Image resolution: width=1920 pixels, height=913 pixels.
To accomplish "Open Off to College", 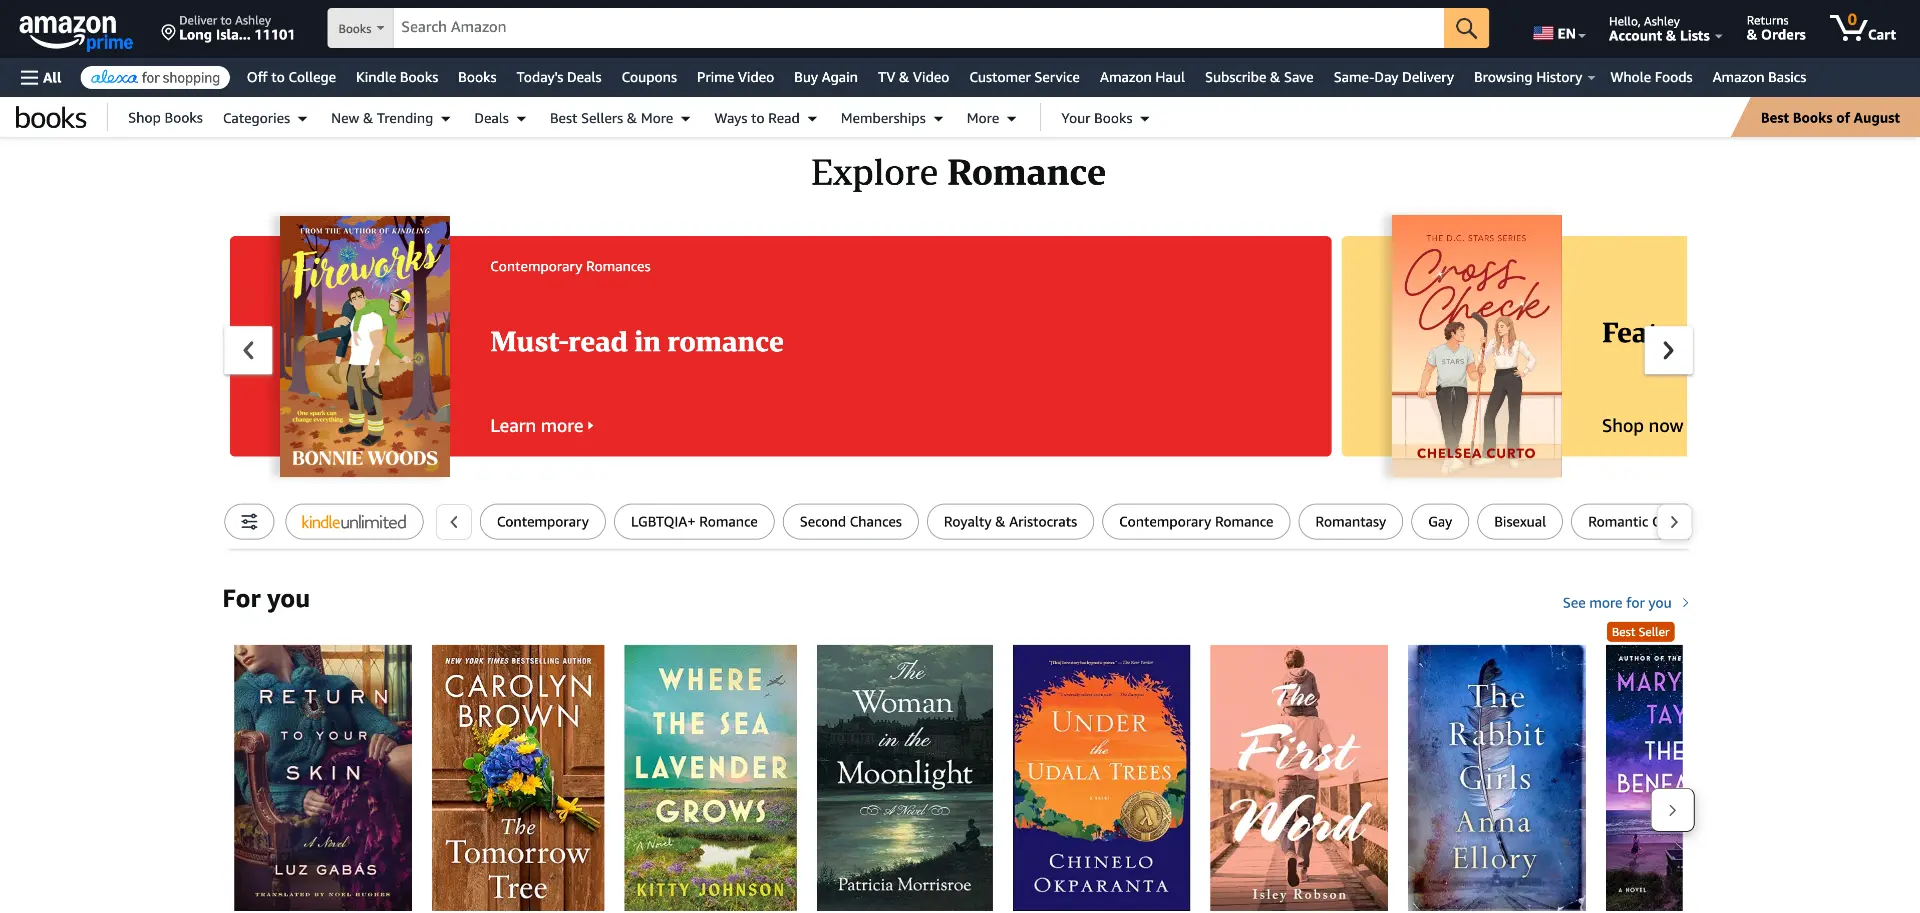I will pyautogui.click(x=291, y=77).
